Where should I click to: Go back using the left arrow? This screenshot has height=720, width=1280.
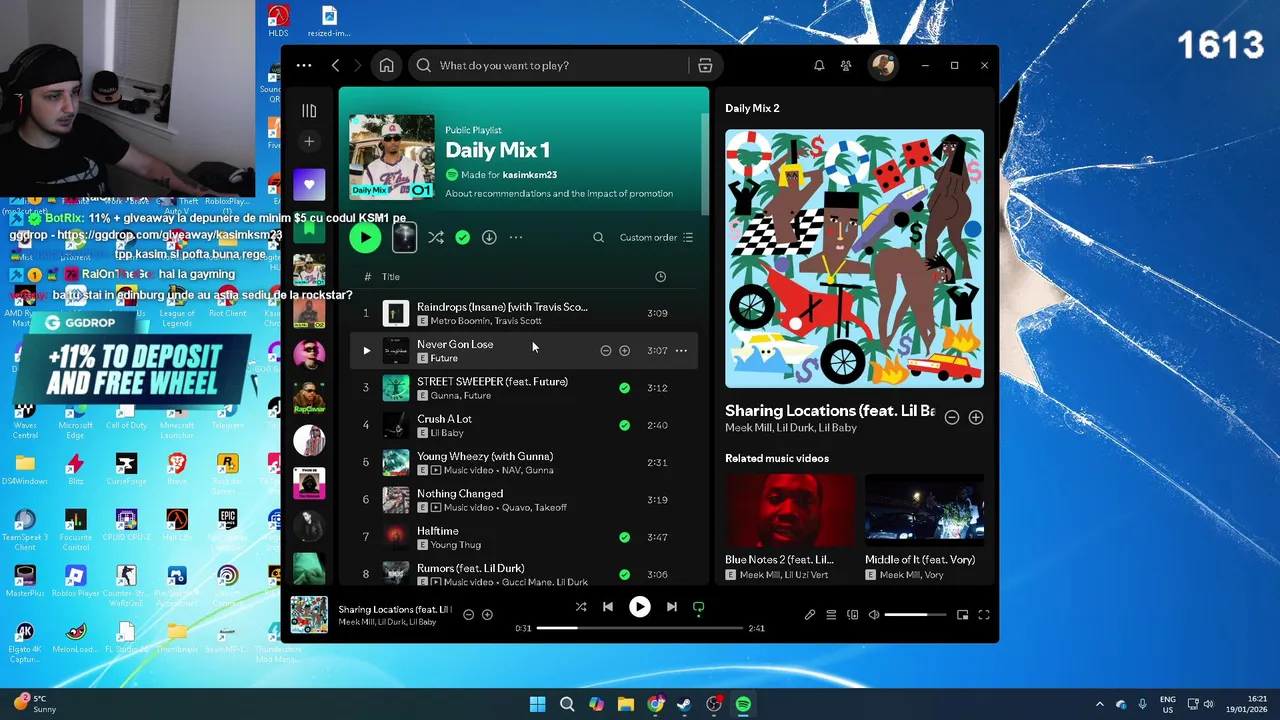[x=335, y=65]
